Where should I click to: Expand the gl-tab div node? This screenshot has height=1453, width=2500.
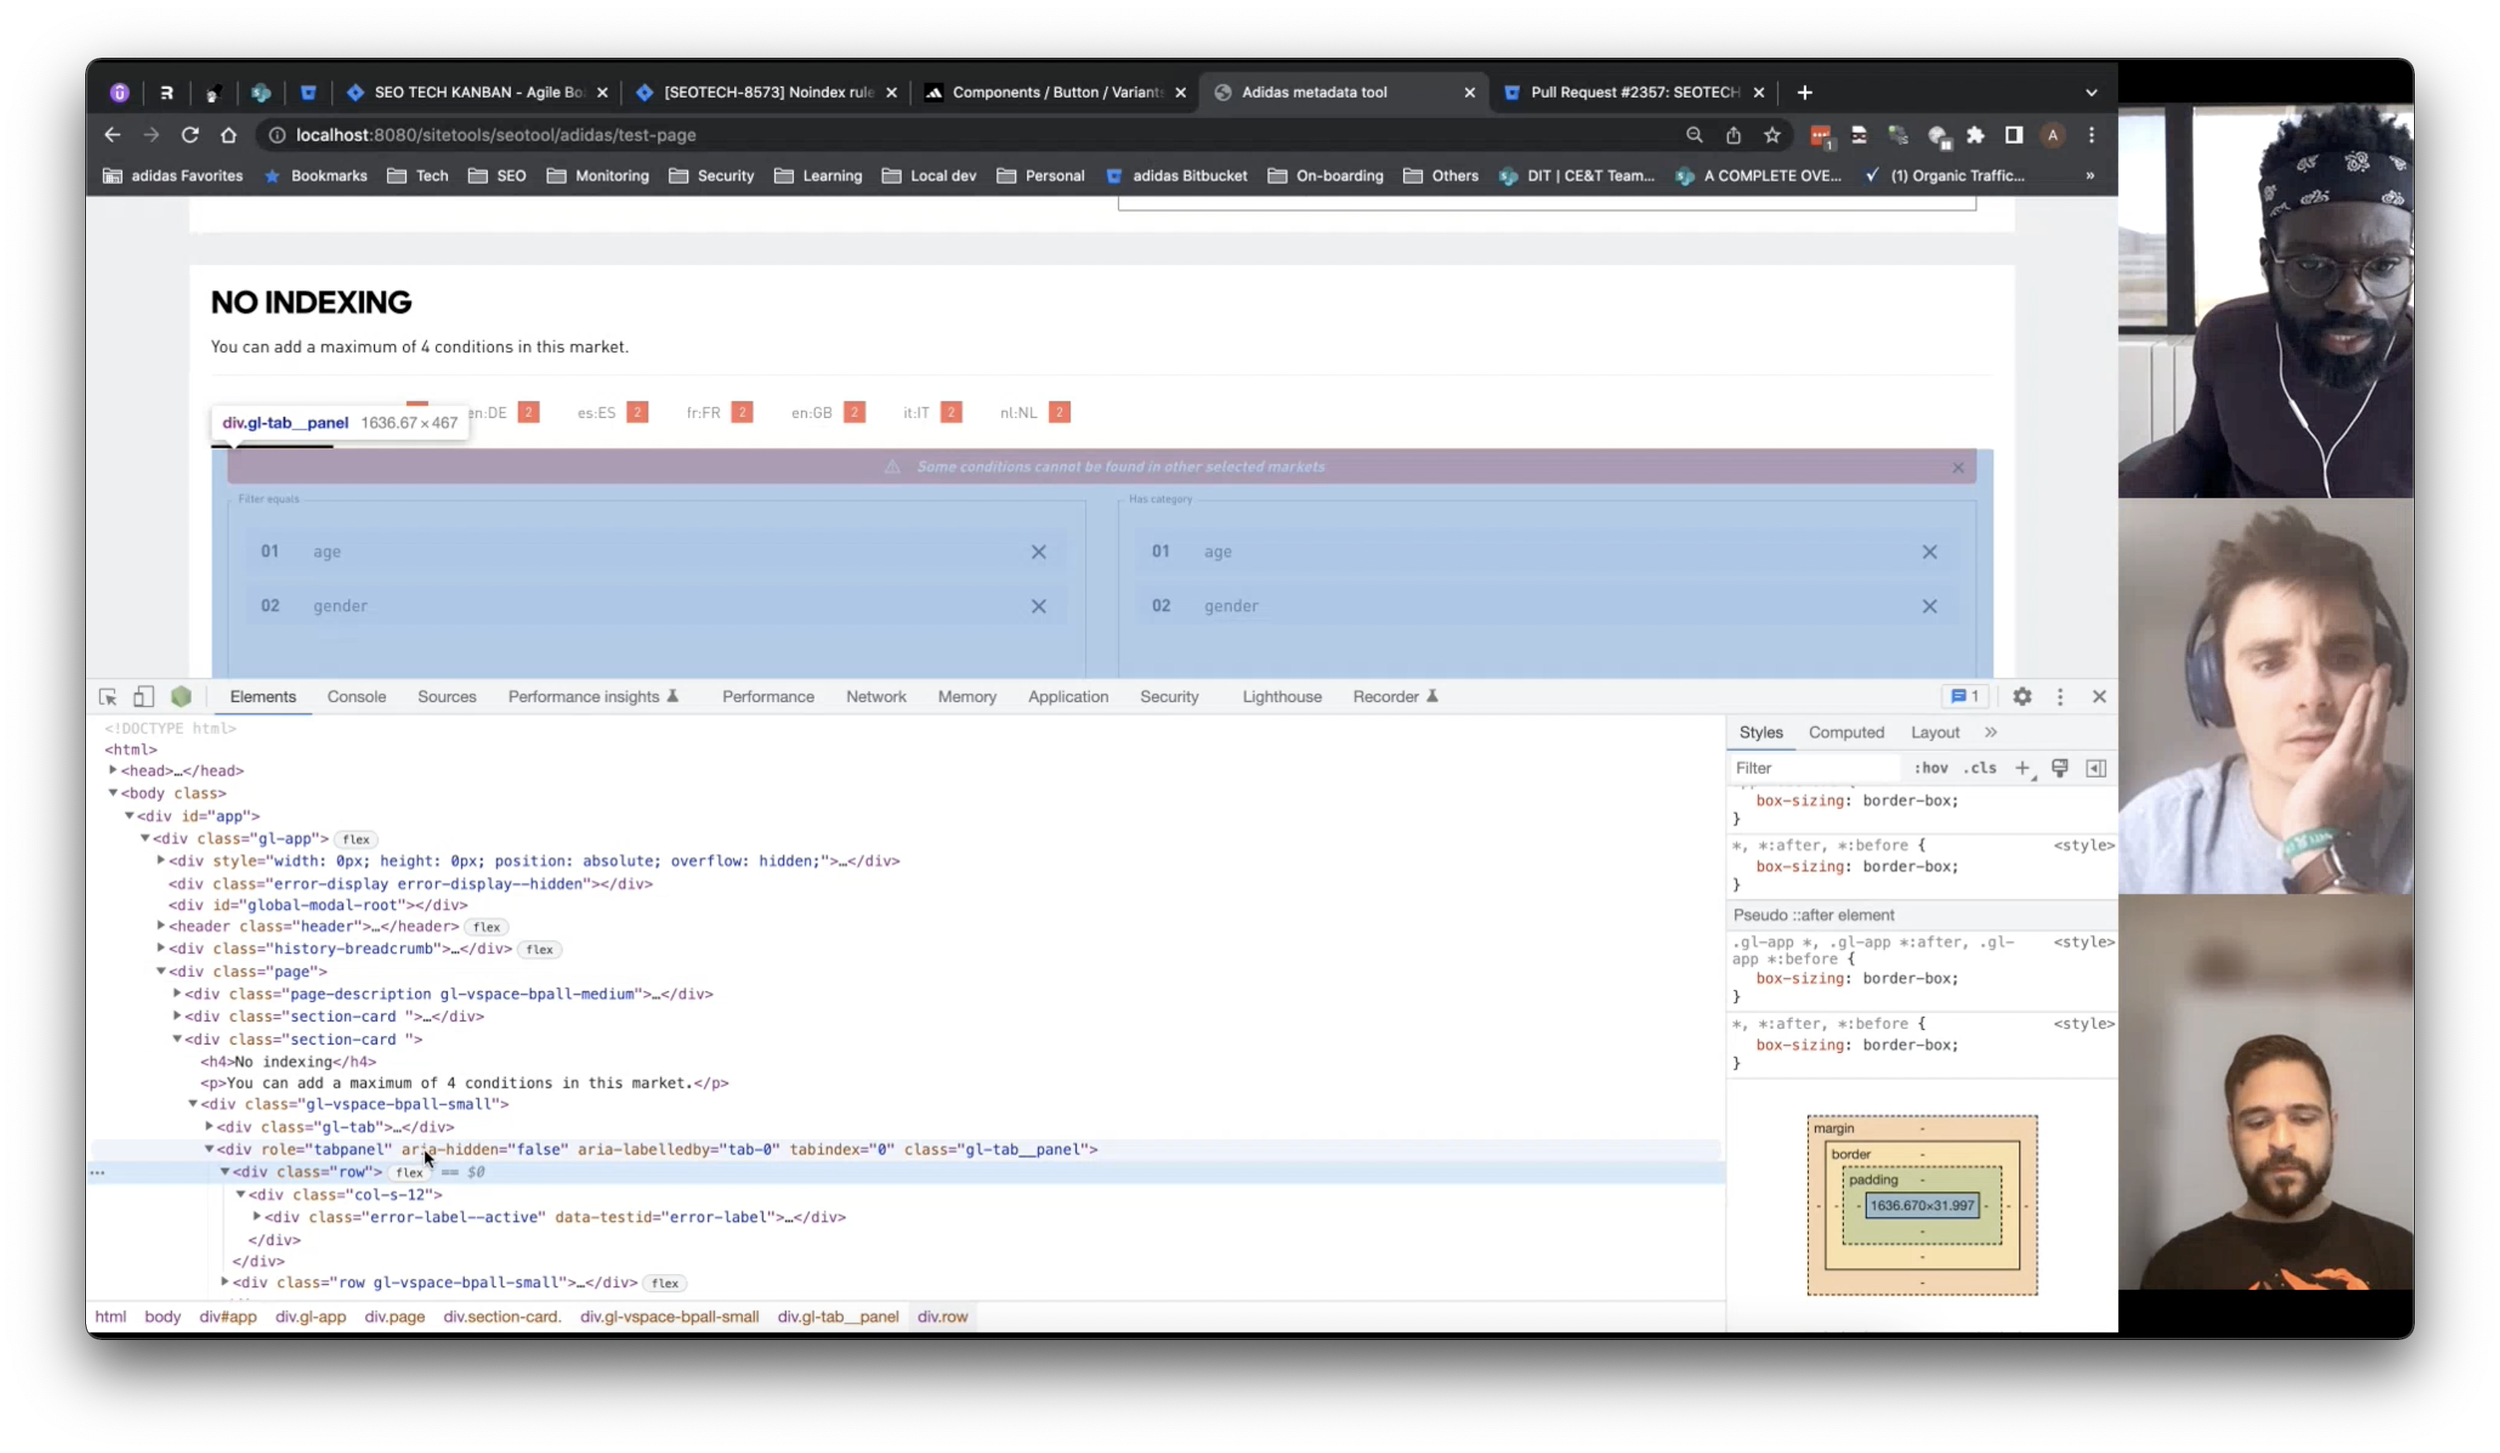tap(209, 1126)
